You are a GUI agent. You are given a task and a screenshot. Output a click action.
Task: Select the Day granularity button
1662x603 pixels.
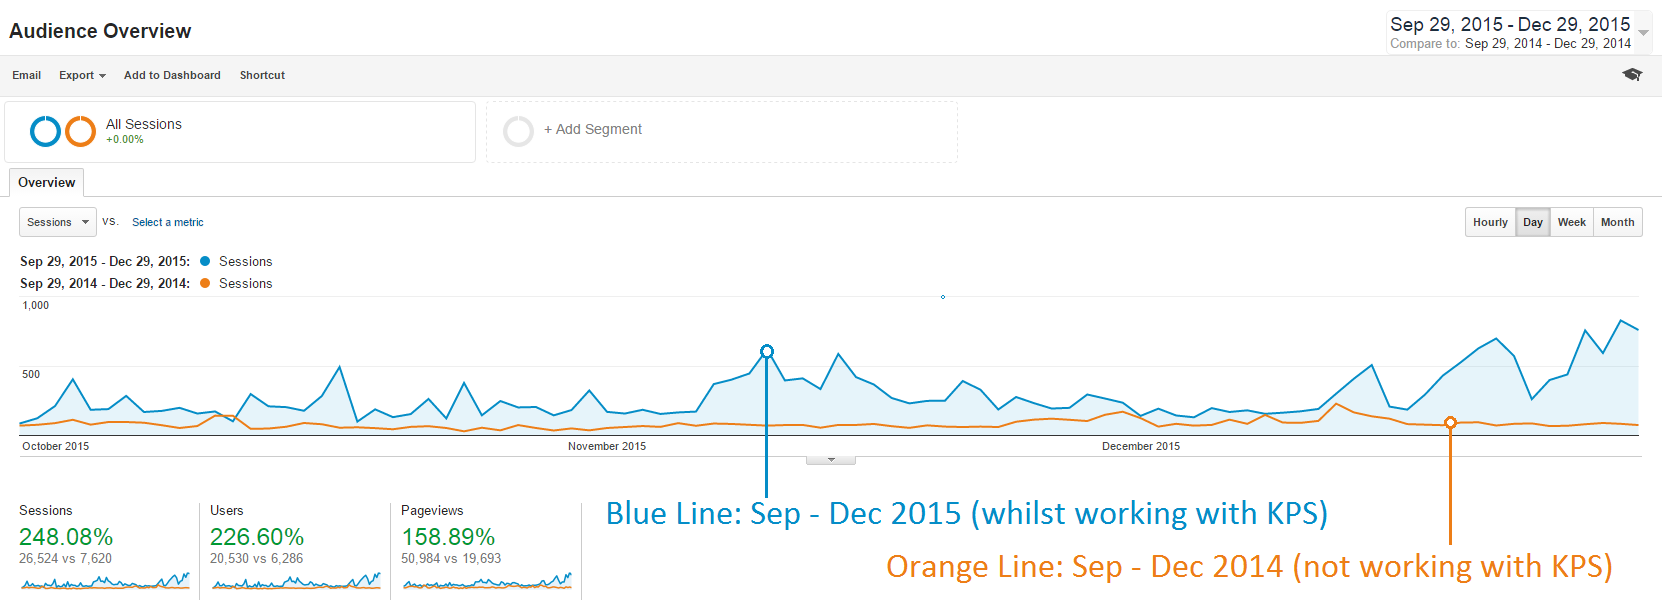pos(1533,222)
